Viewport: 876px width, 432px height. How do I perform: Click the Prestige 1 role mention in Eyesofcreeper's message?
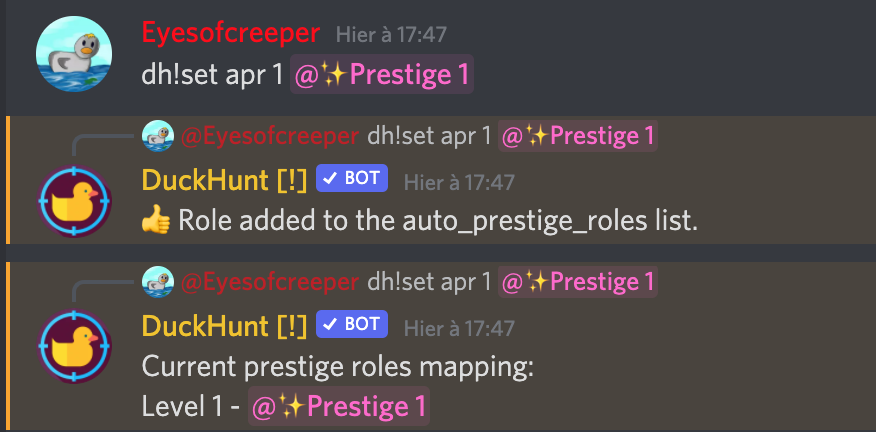click(381, 76)
